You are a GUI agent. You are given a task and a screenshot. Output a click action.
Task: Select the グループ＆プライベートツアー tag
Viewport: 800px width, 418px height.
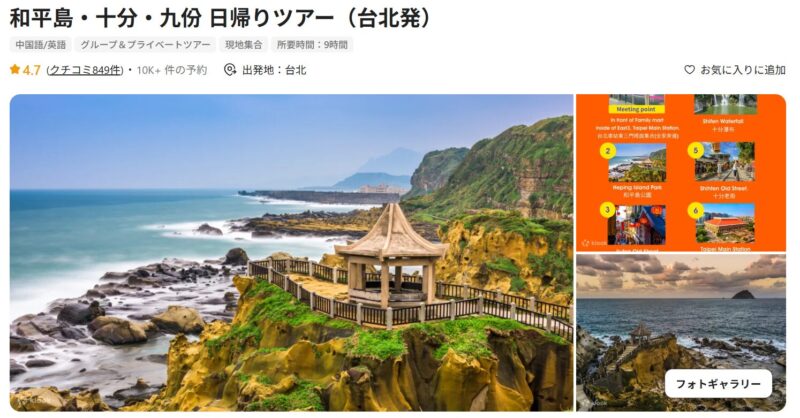tap(145, 44)
